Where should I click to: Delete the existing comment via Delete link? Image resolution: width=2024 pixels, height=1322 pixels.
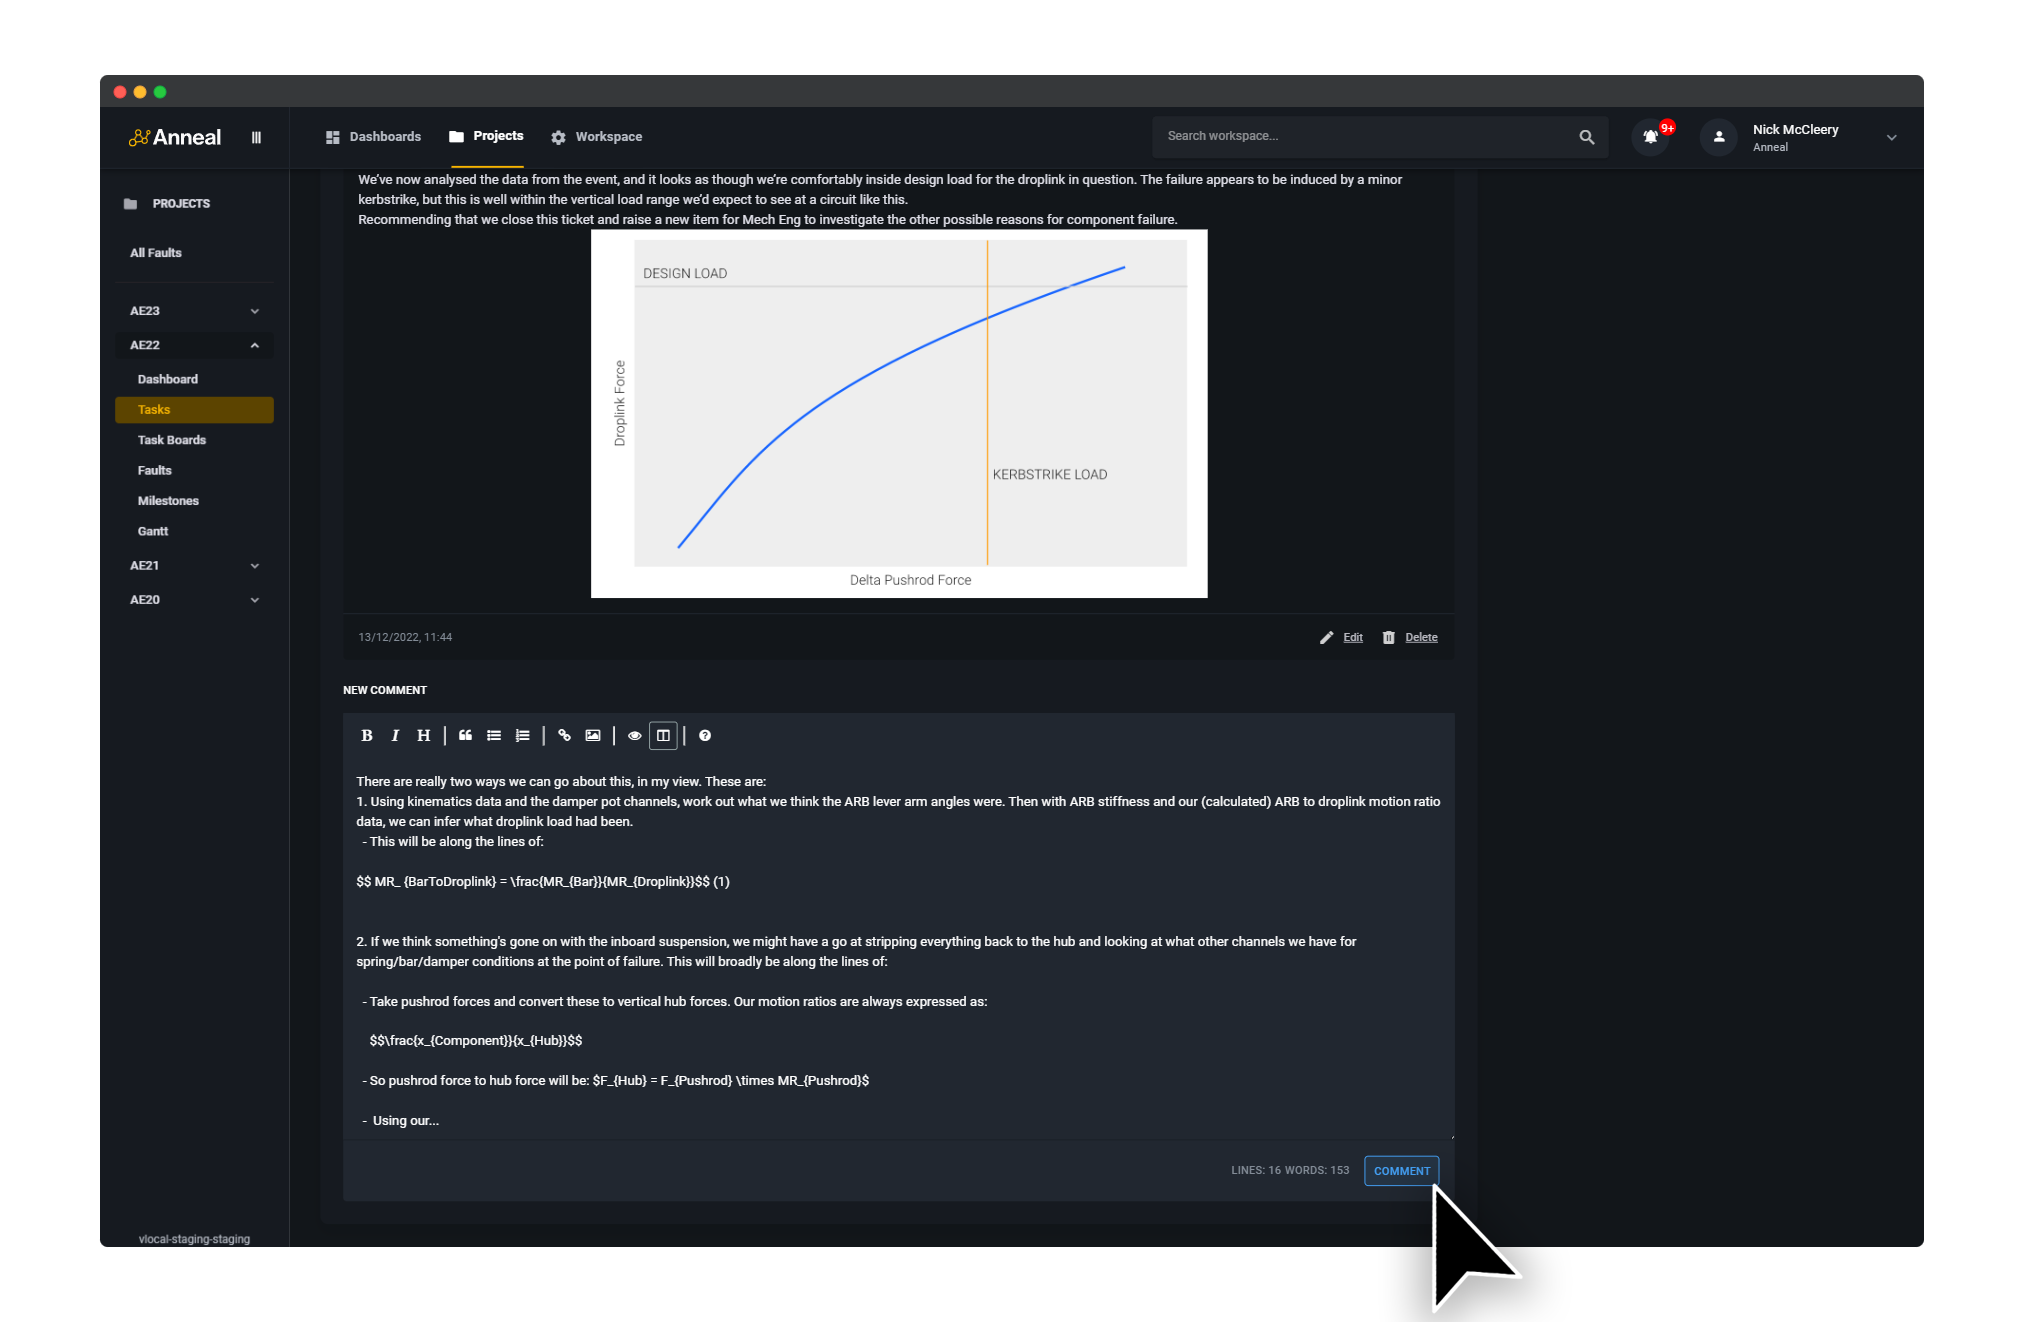click(x=1420, y=637)
